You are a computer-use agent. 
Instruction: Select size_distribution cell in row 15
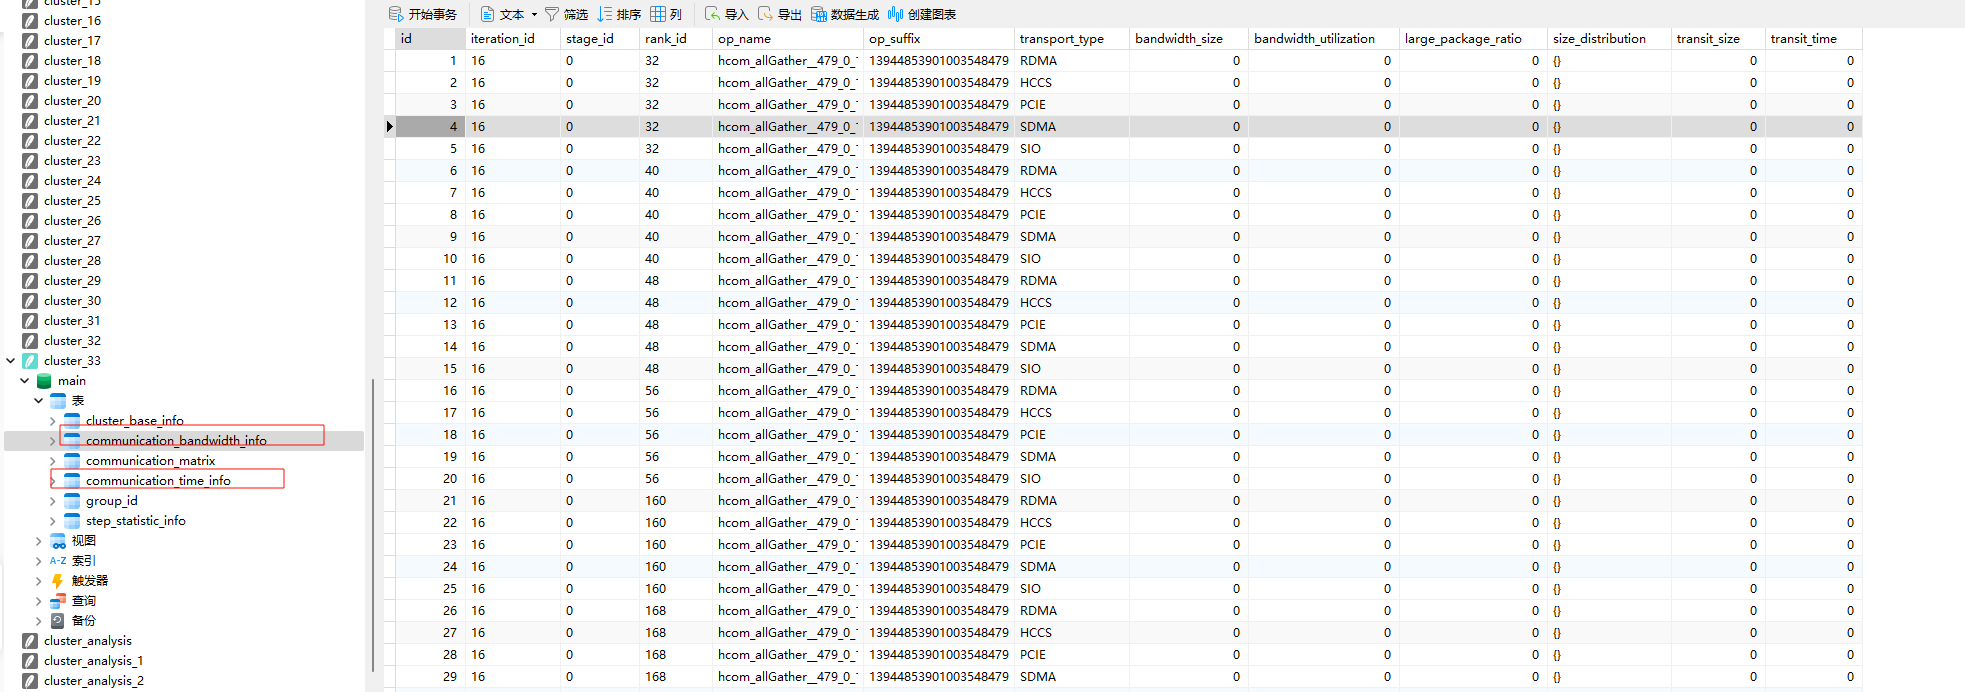(x=1609, y=369)
